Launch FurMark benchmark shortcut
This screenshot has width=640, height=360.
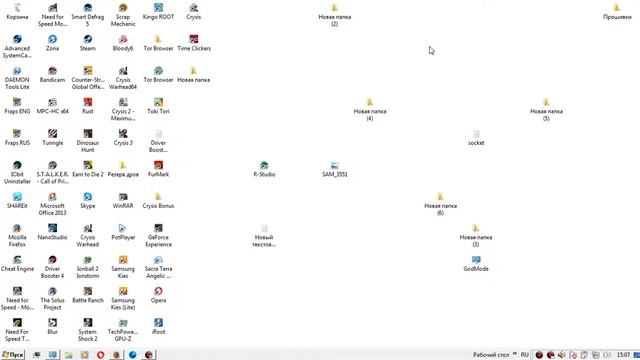[x=158, y=169]
